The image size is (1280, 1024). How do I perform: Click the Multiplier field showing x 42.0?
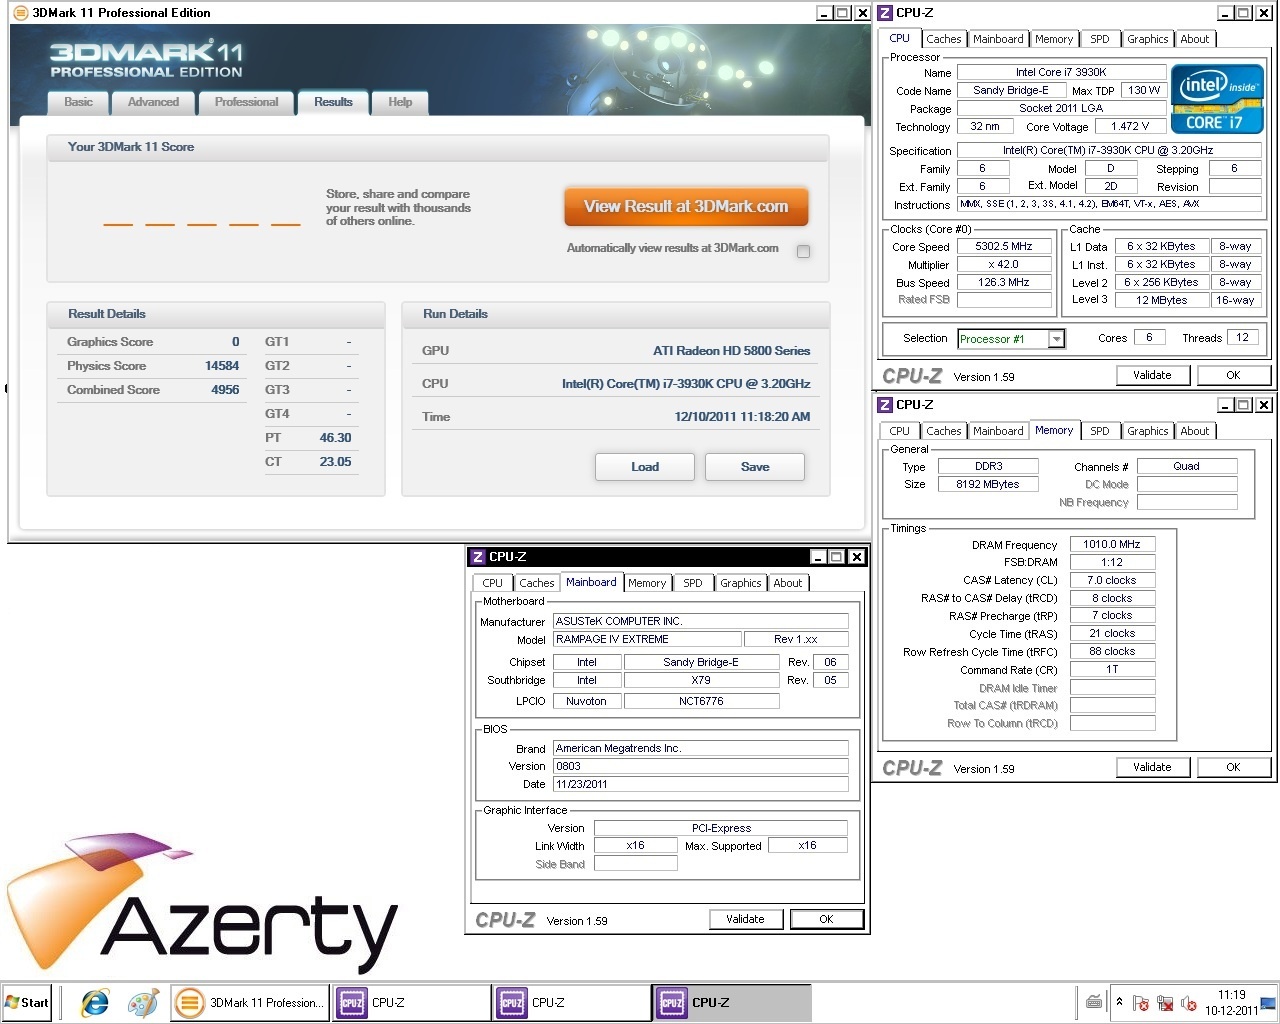[1004, 265]
